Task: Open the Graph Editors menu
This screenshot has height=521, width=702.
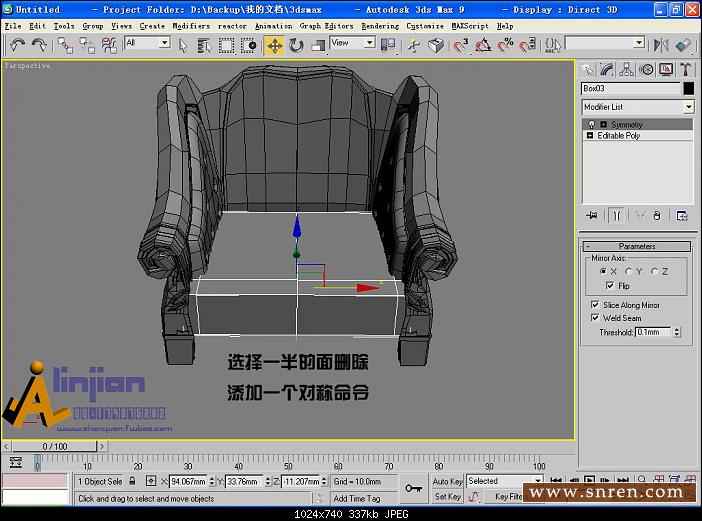Action: [325, 26]
